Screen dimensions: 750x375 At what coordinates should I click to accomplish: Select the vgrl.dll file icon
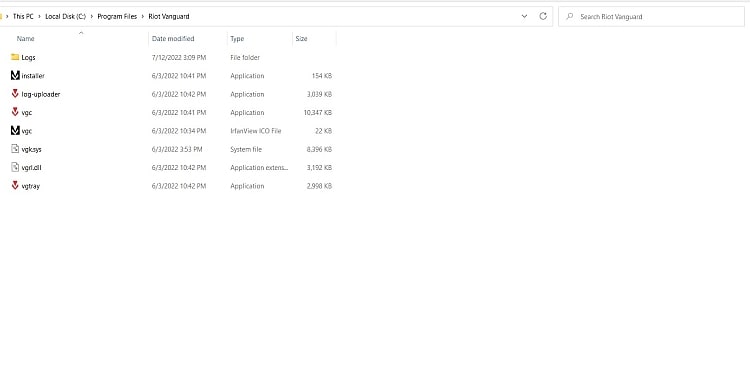pyautogui.click(x=15, y=167)
